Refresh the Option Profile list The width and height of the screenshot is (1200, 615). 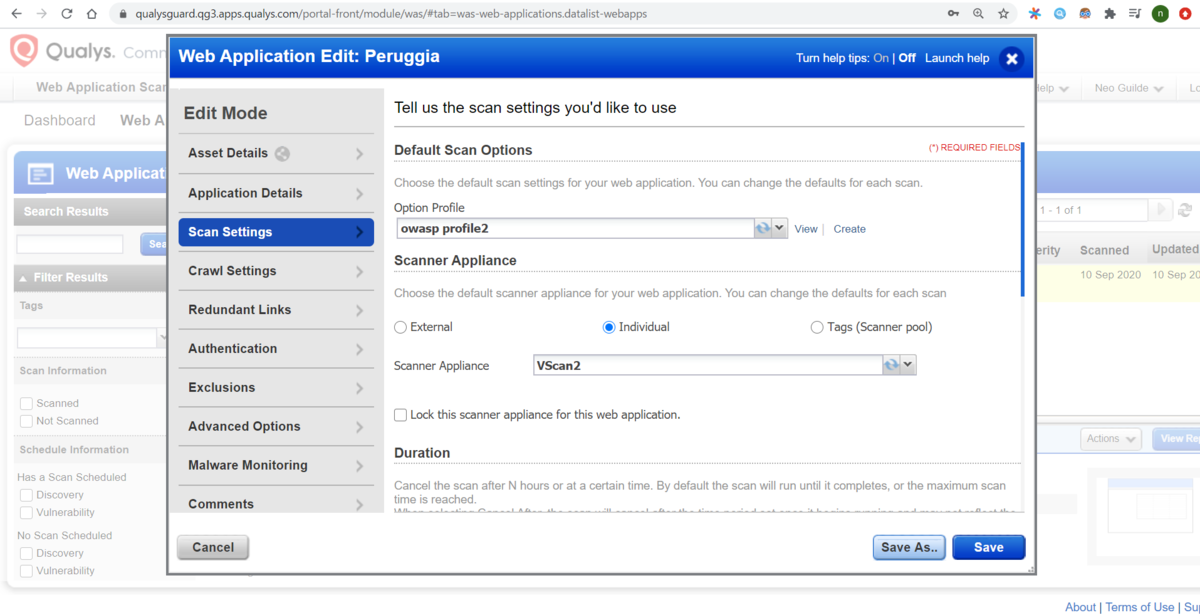(x=763, y=228)
